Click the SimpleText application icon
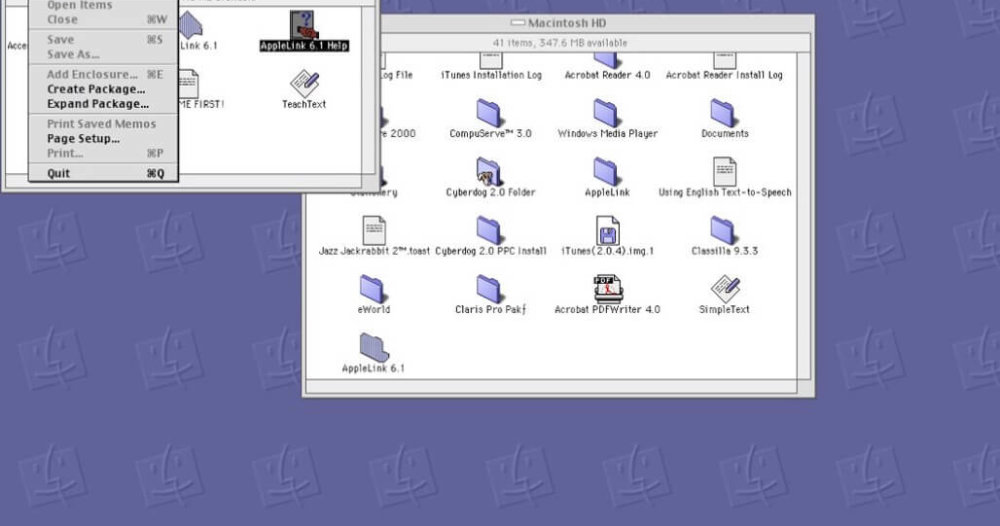This screenshot has height=526, width=1000. [724, 289]
